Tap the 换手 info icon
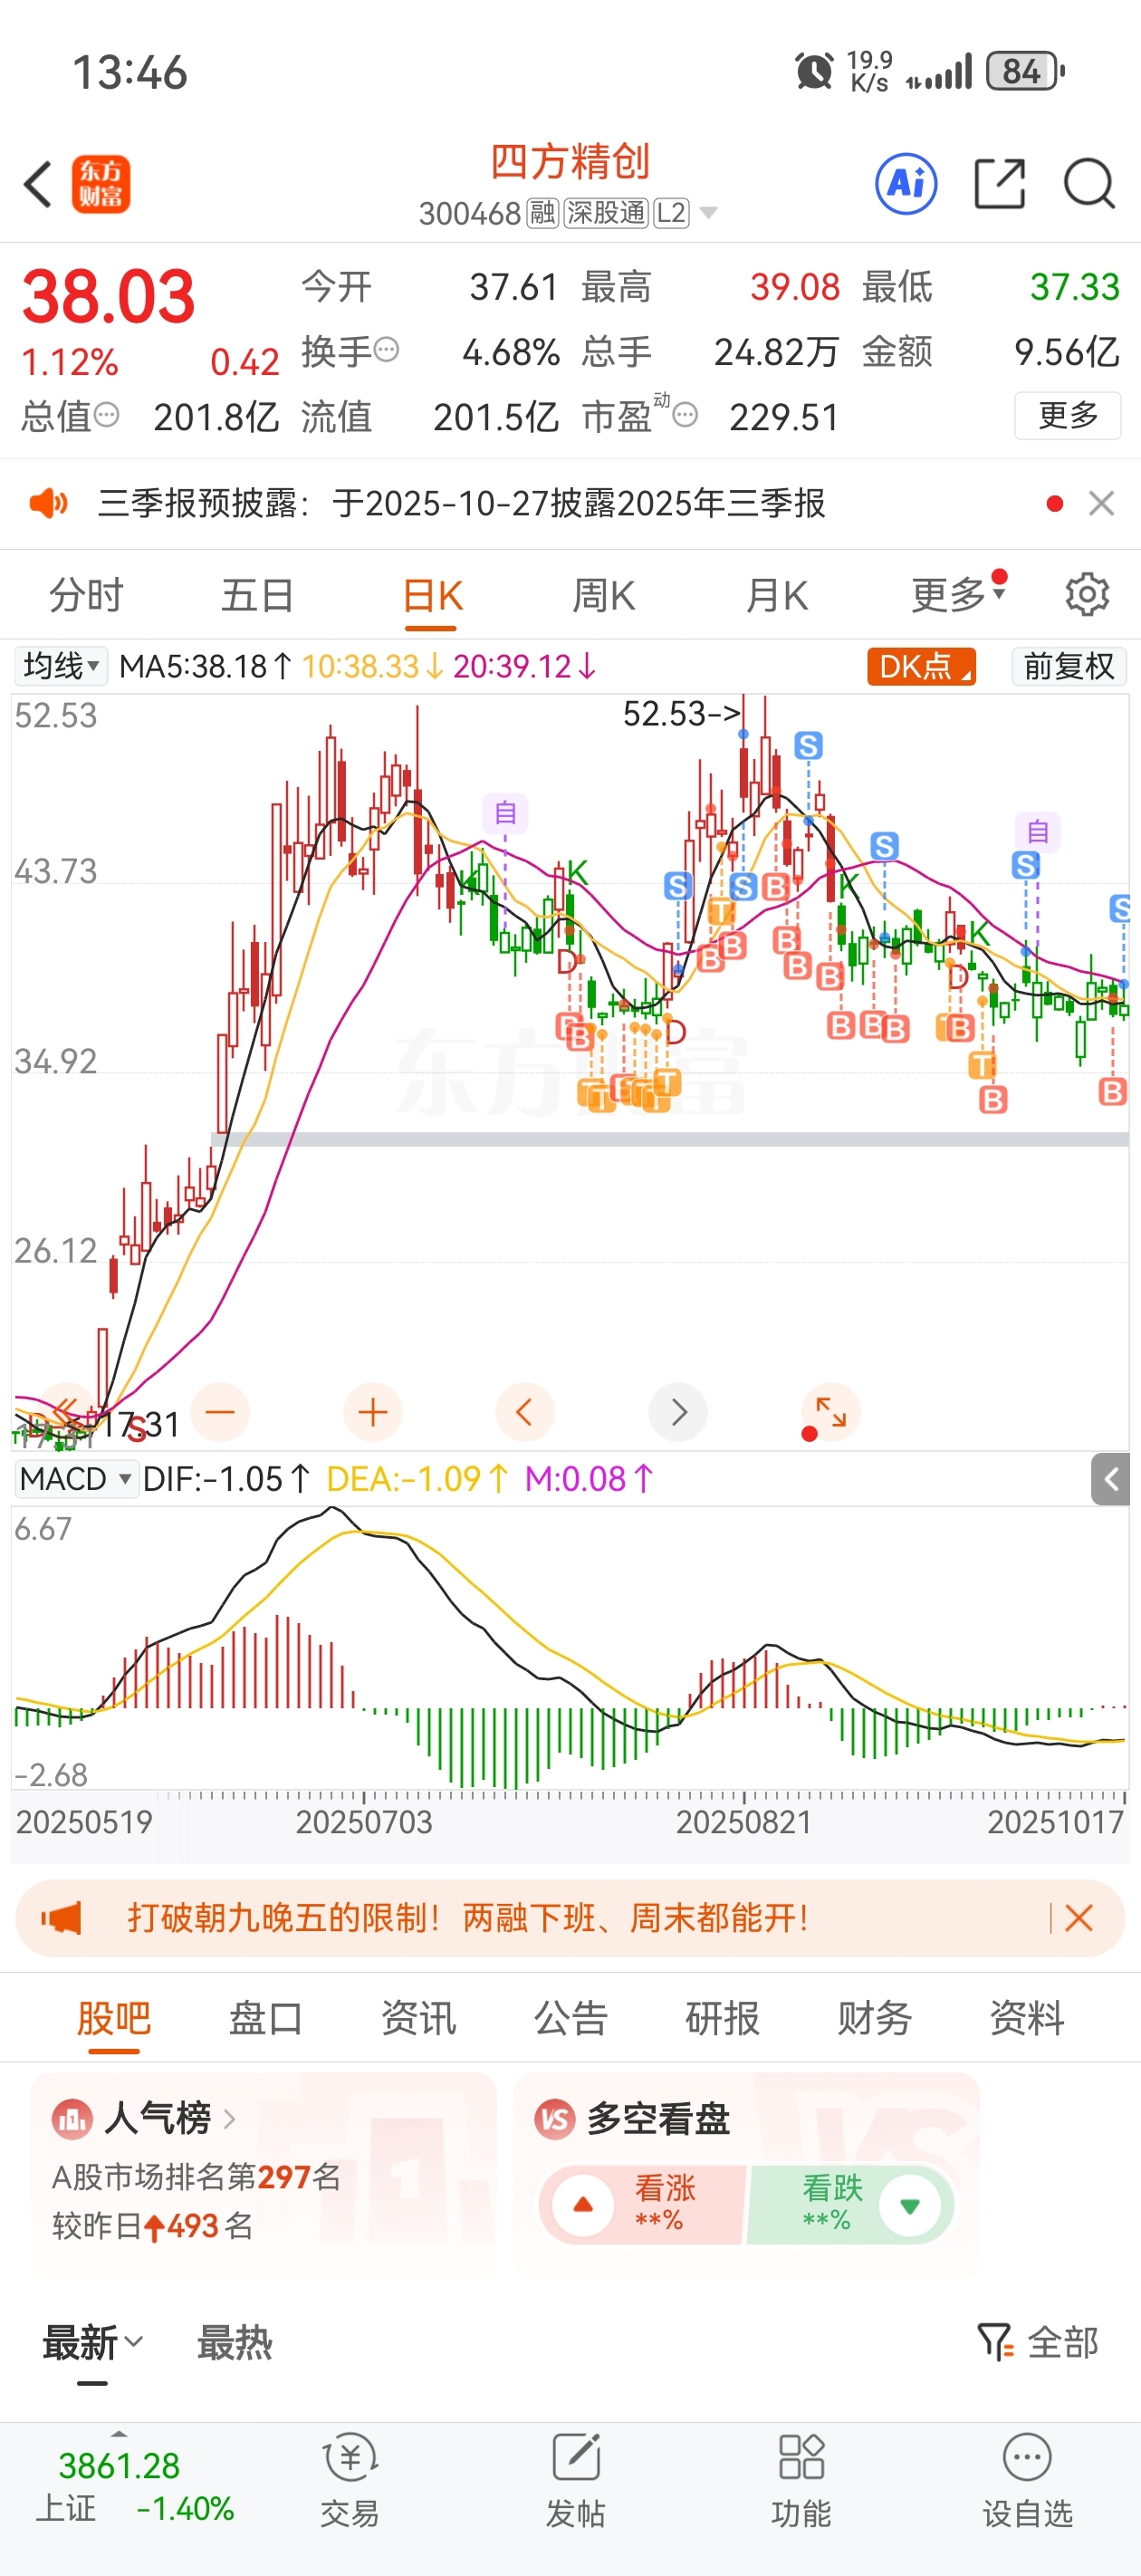Image resolution: width=1141 pixels, height=2576 pixels. point(386,350)
